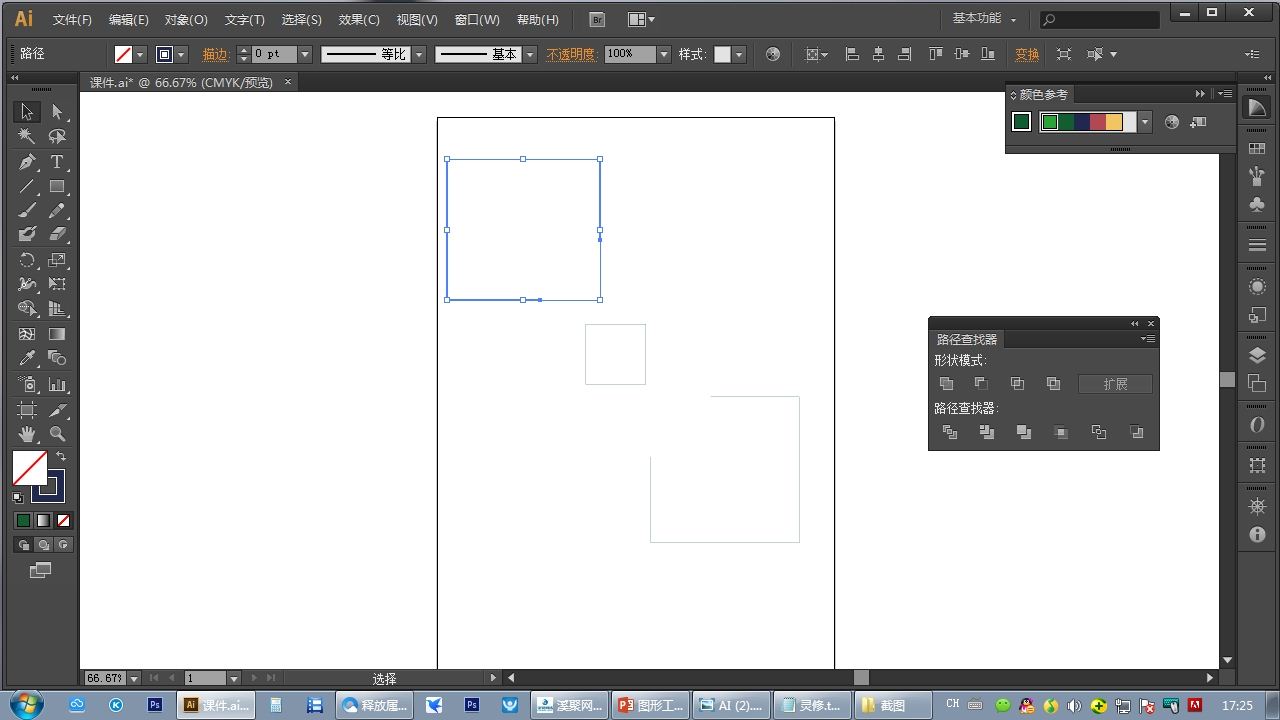Click Minus Back in Pathfinder panel
This screenshot has width=1280, height=720.
(x=1136, y=432)
